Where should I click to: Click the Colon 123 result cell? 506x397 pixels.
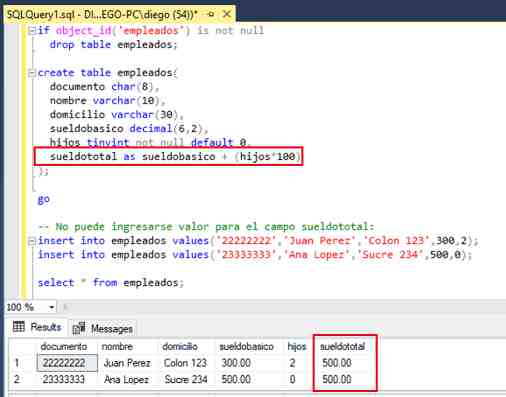[x=185, y=363]
